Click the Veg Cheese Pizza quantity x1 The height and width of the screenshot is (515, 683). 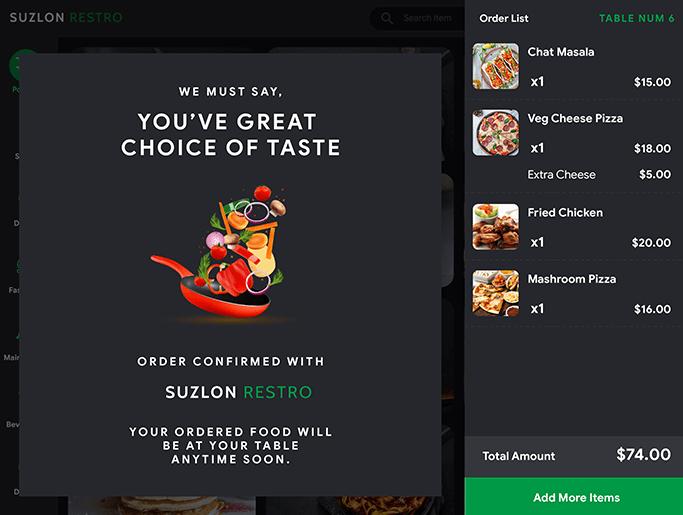537,148
